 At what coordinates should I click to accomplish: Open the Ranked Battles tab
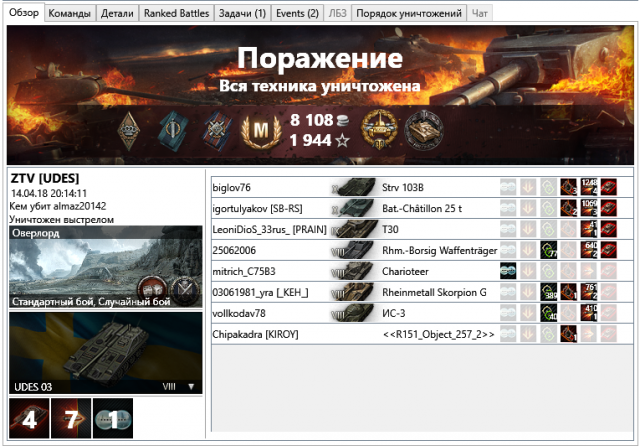(x=174, y=13)
